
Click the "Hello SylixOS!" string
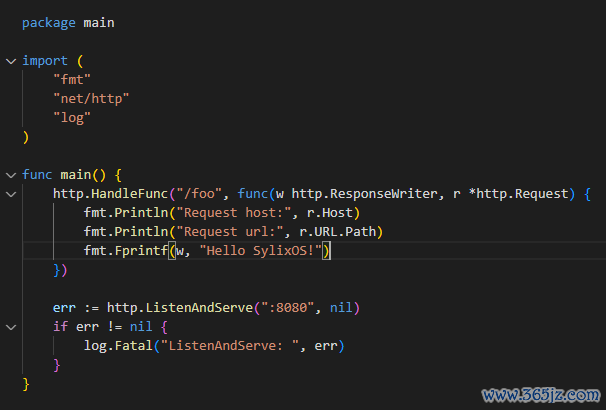tap(261, 251)
